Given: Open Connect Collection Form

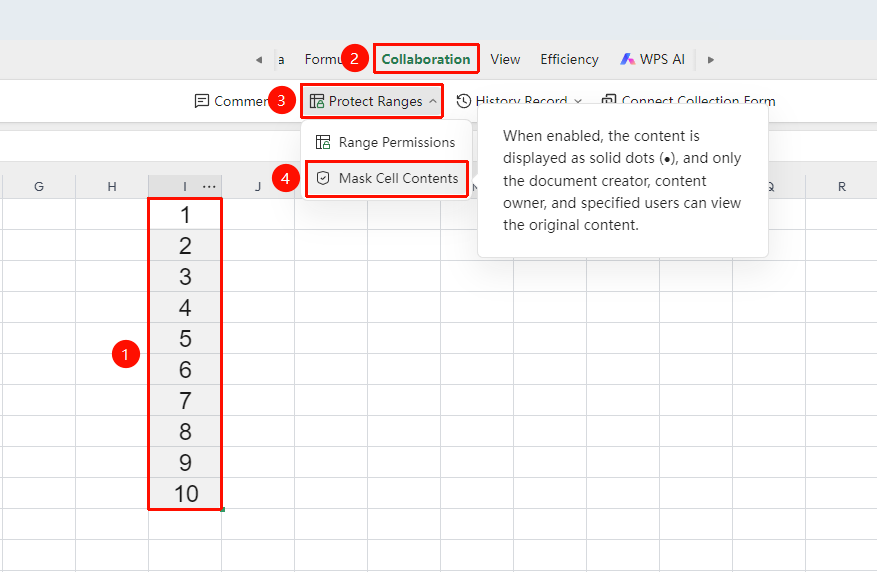Looking at the screenshot, I should (x=689, y=101).
